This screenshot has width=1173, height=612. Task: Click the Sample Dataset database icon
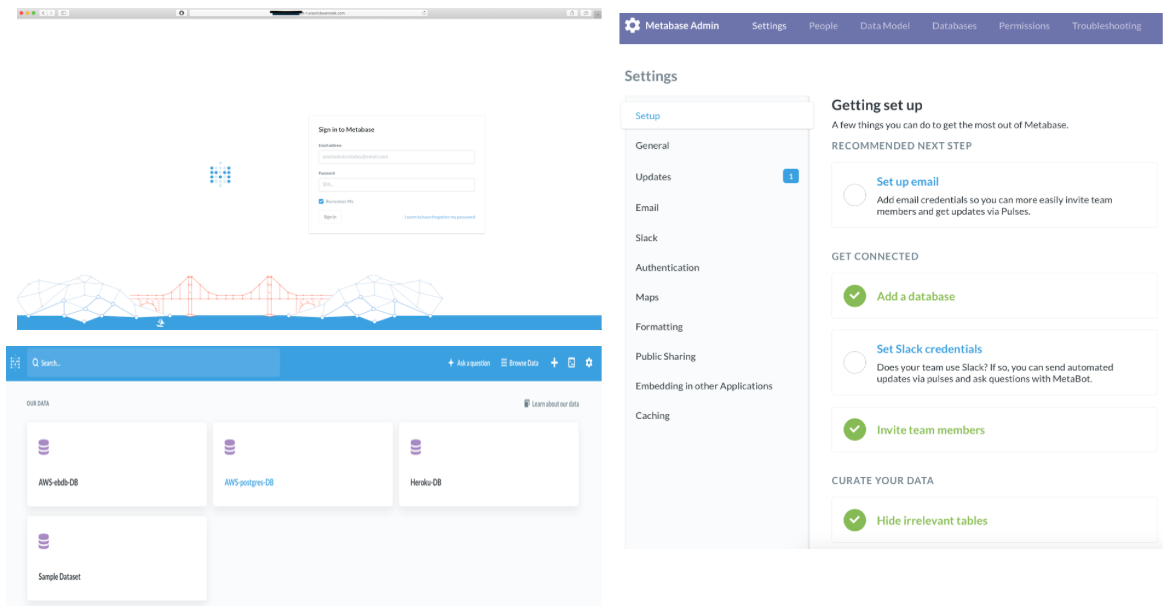pos(44,541)
